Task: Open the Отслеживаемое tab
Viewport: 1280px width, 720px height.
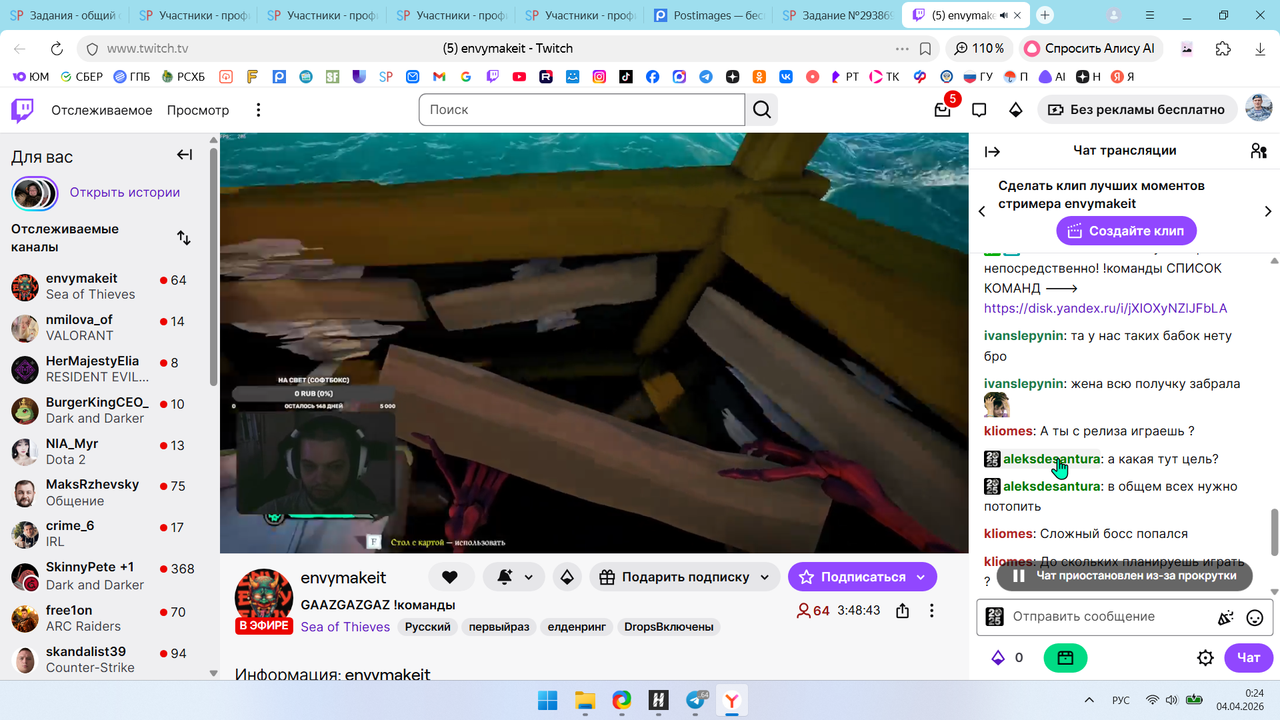Action: click(x=102, y=110)
